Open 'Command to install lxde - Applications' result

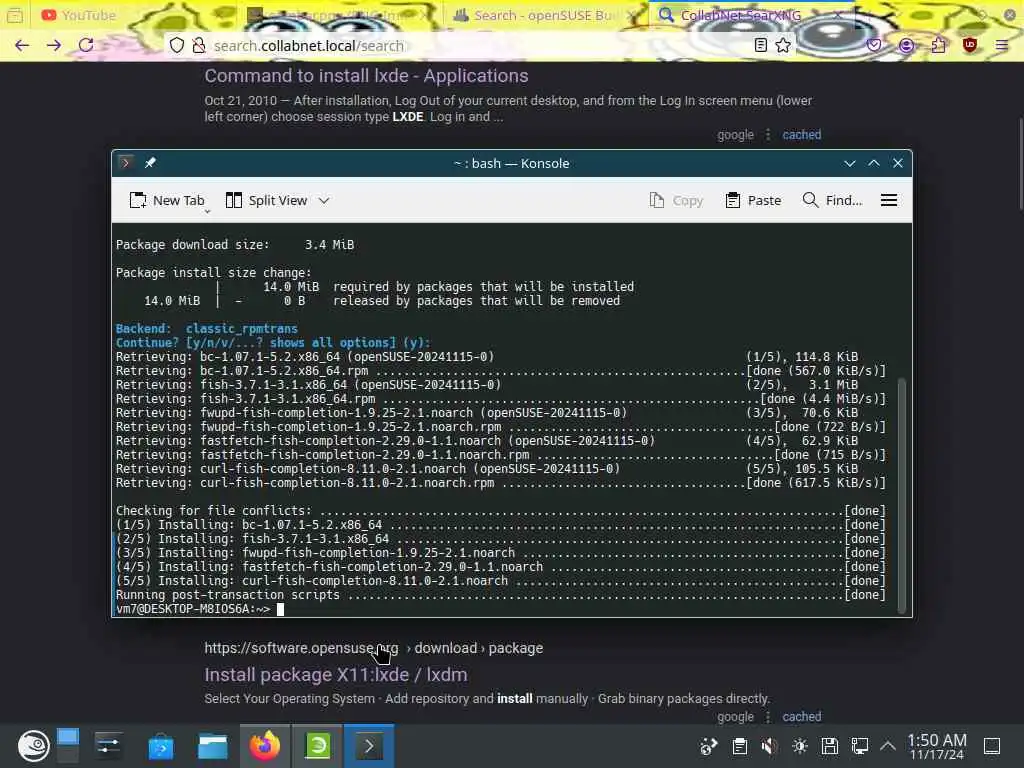coord(366,76)
